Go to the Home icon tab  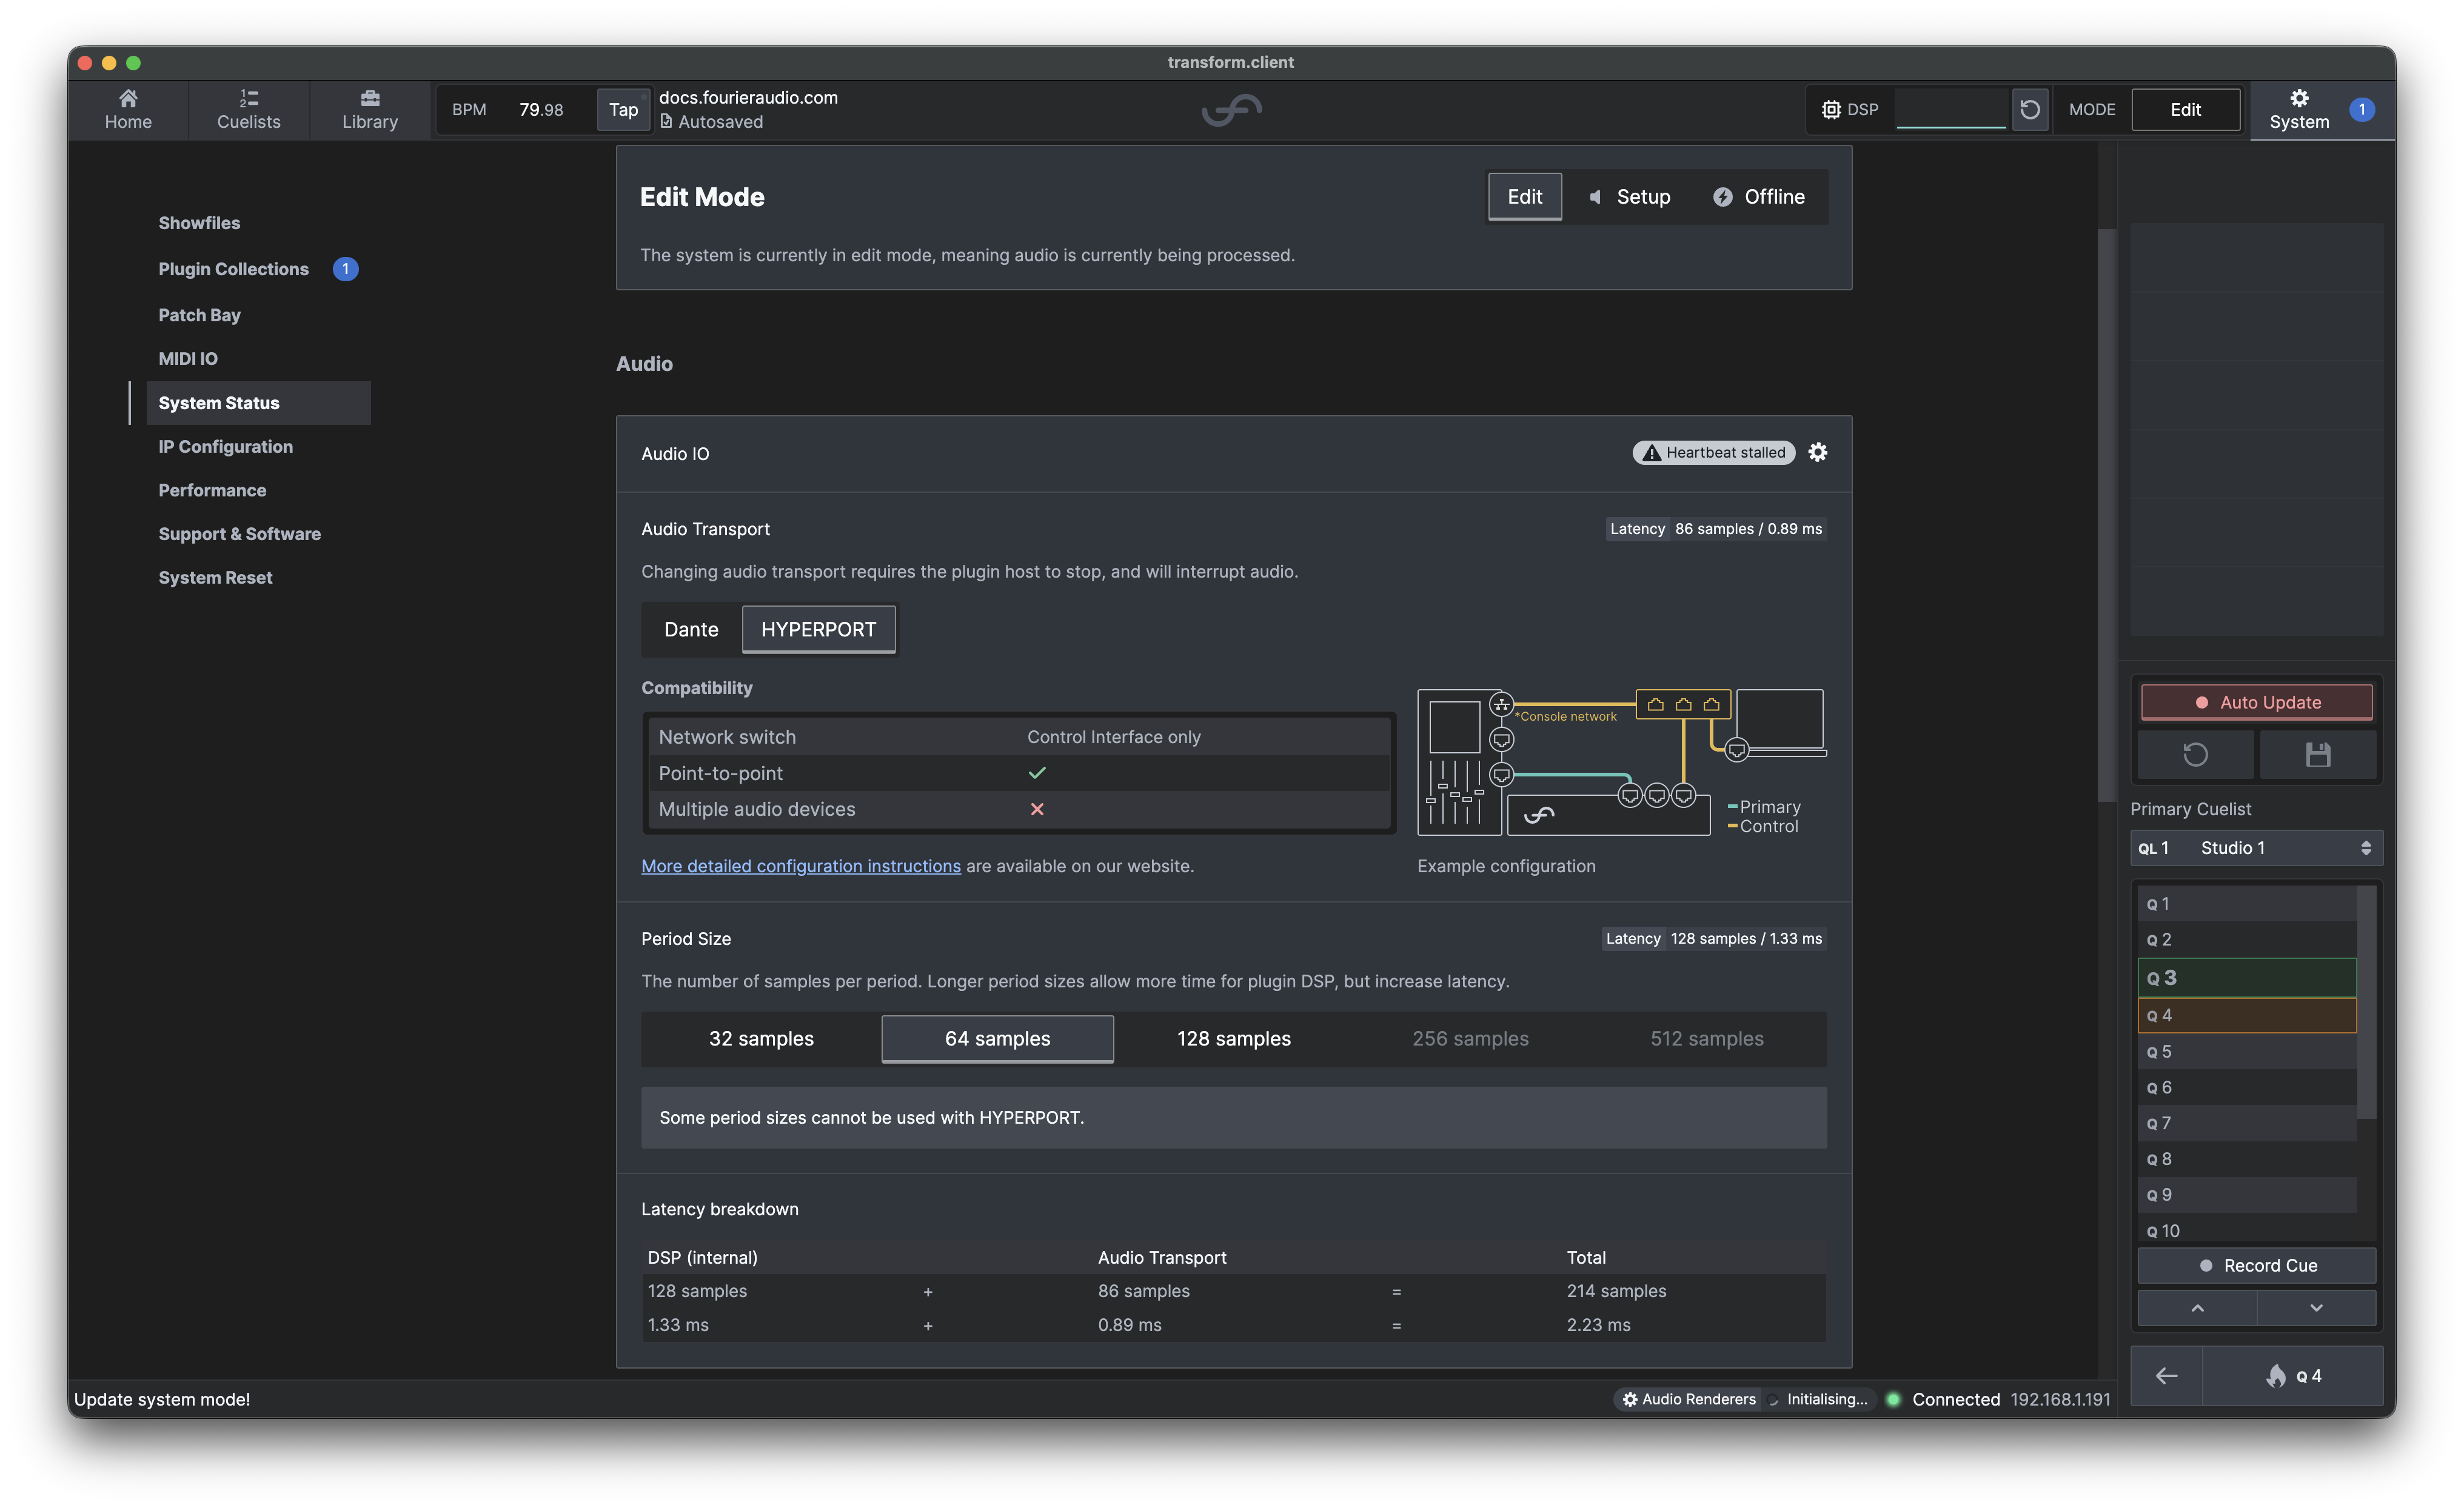point(128,109)
